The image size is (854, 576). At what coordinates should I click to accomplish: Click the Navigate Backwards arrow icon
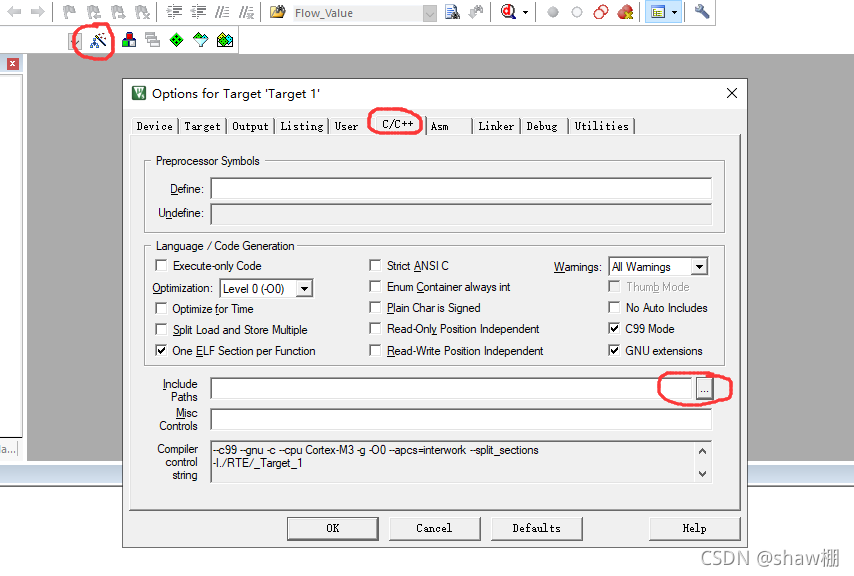click(x=14, y=11)
